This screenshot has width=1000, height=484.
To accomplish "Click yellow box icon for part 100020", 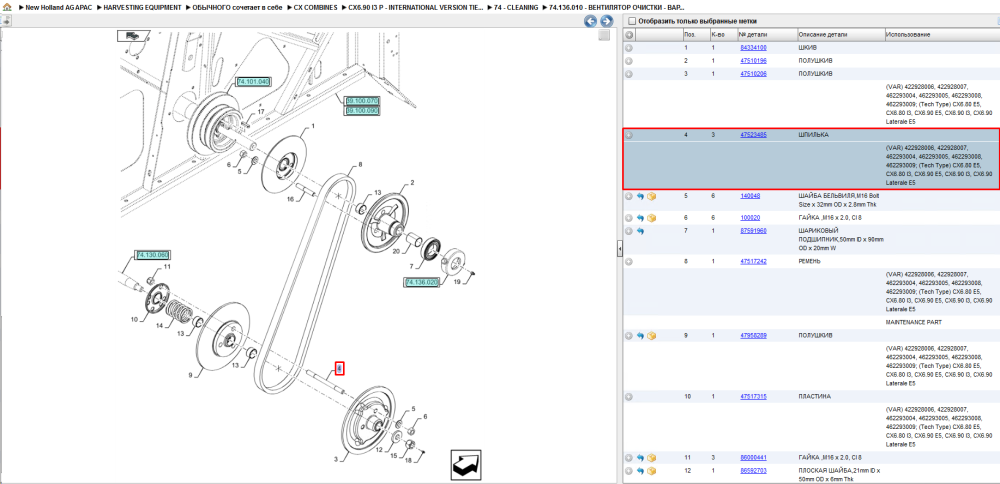I will (x=651, y=218).
